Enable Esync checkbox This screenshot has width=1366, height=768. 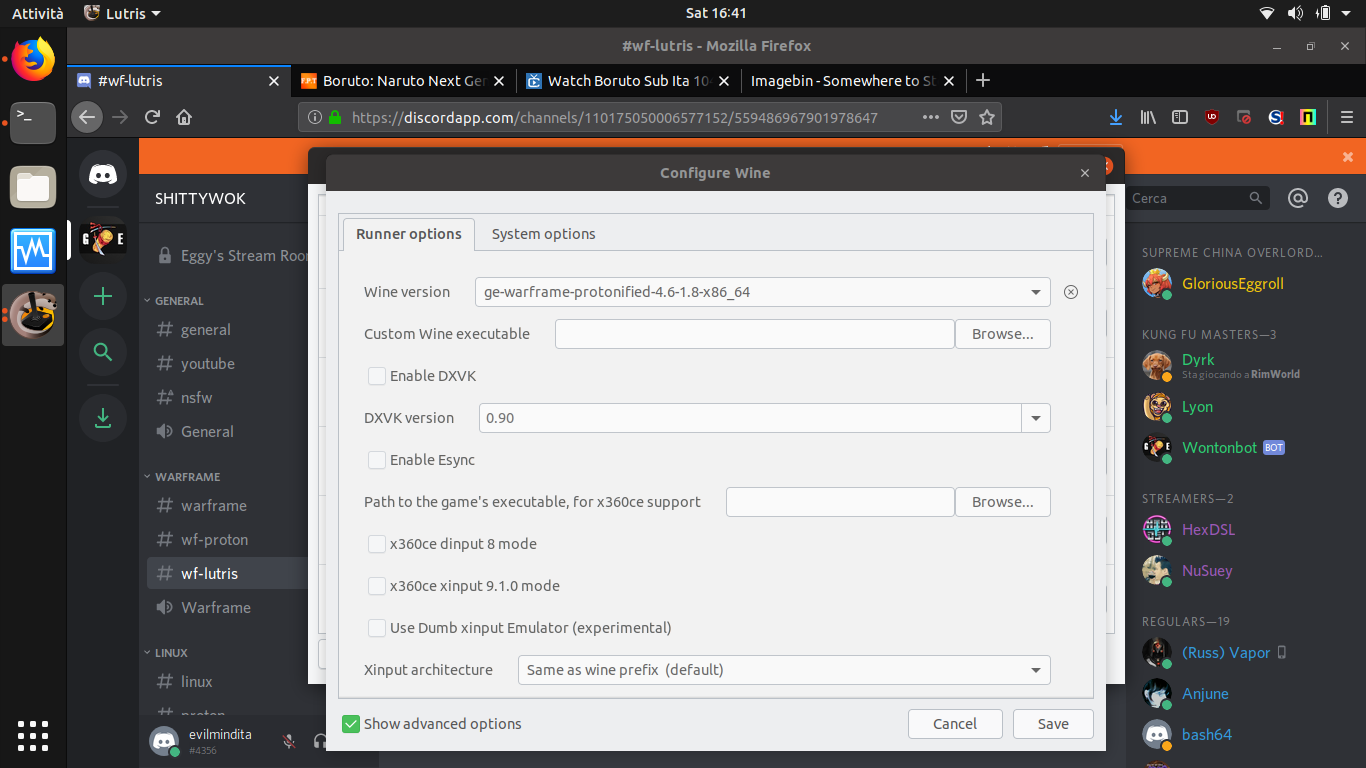click(377, 460)
